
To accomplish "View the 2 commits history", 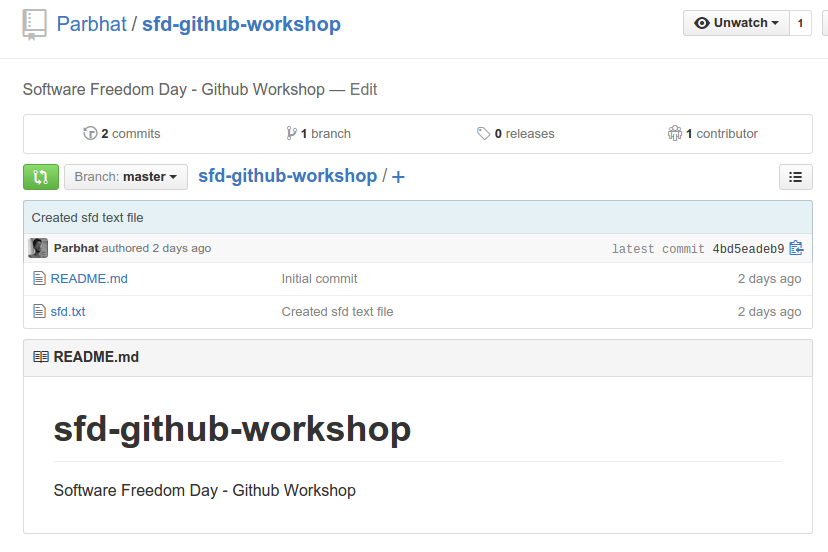I will tap(121, 134).
